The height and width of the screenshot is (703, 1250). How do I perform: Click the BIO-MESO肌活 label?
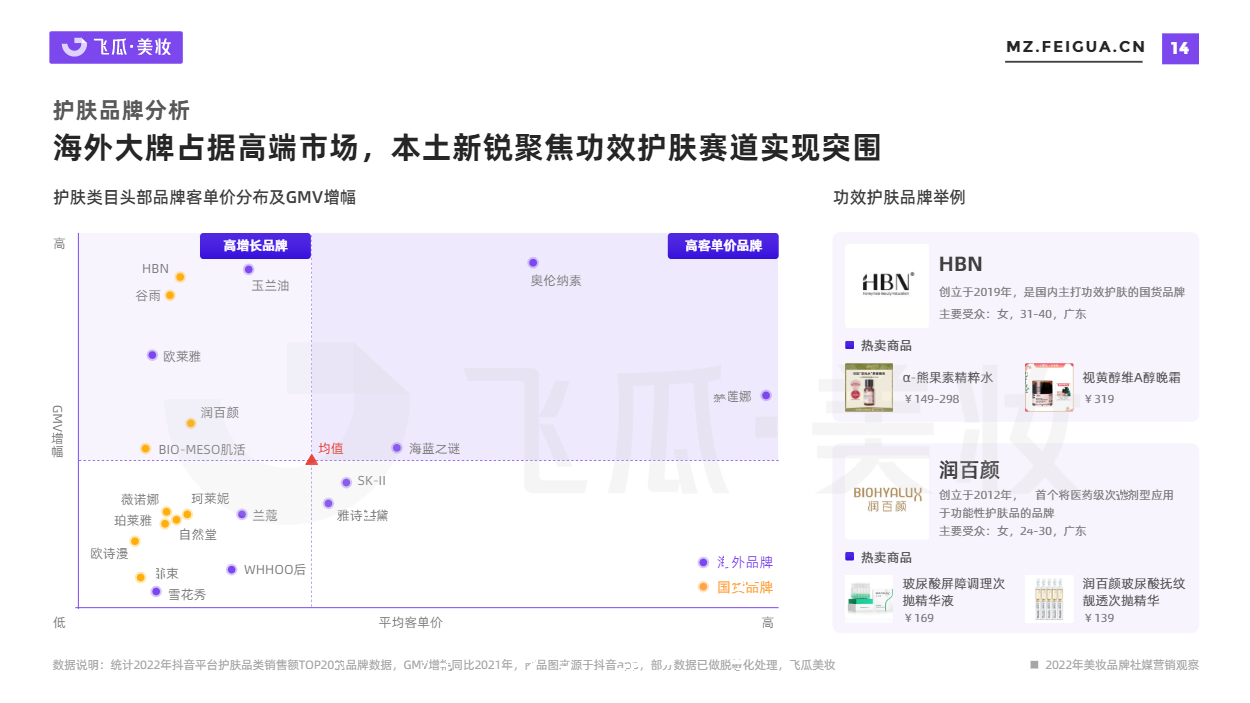(202, 450)
